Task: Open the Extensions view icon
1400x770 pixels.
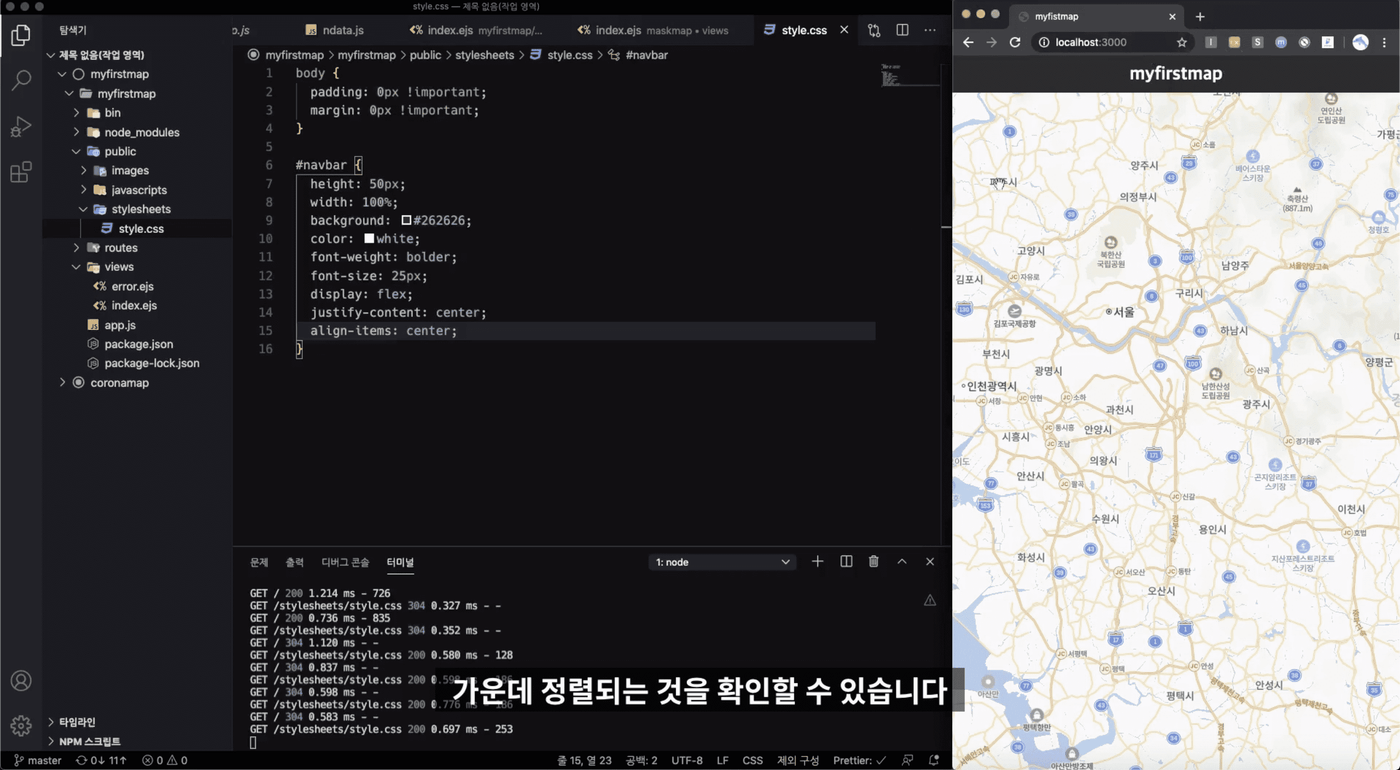Action: tap(21, 173)
